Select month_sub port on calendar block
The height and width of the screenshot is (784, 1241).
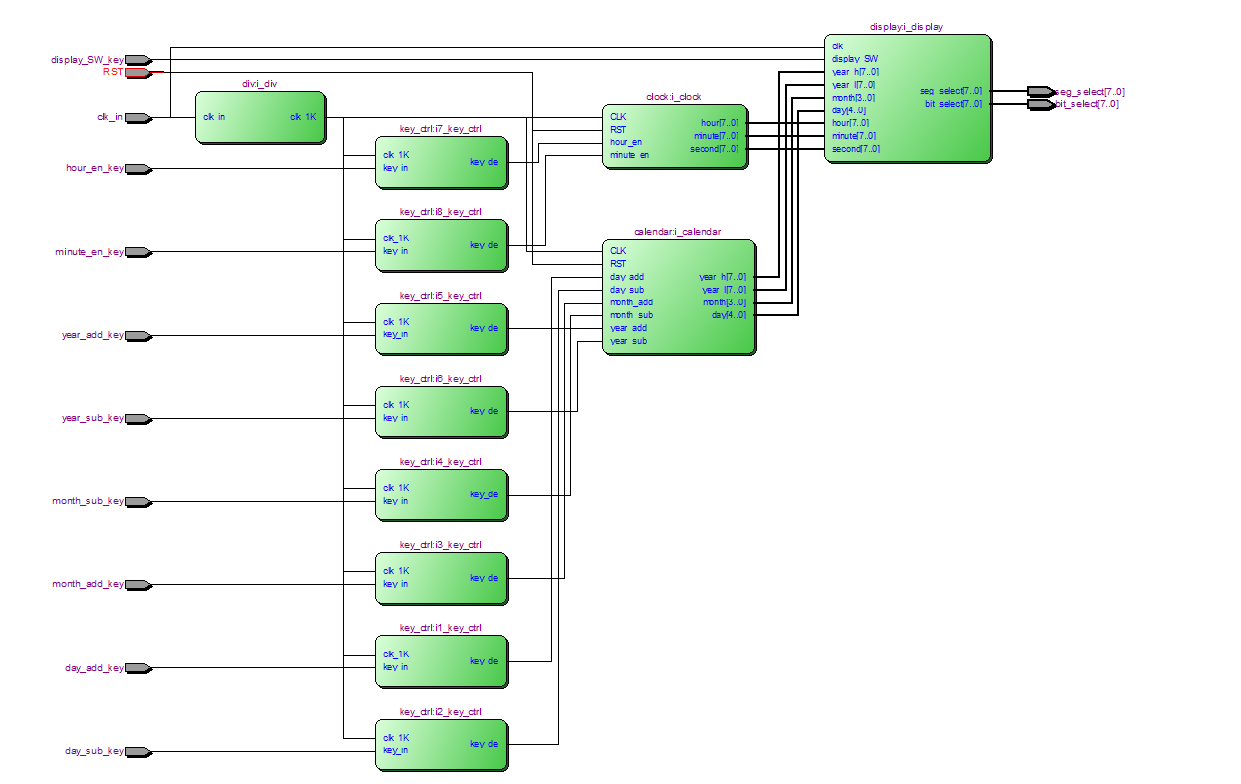coord(631,315)
